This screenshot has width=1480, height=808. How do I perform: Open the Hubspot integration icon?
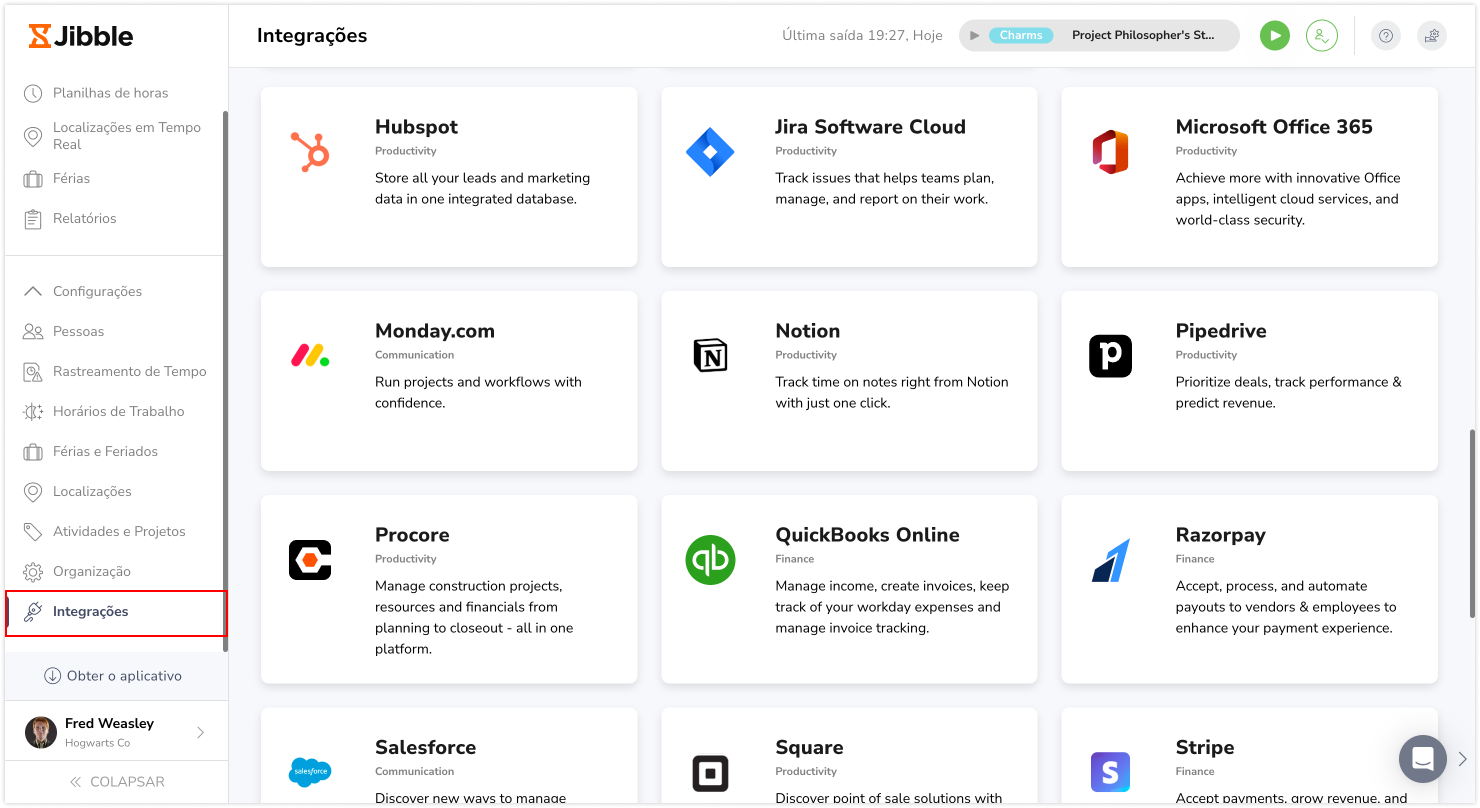point(310,152)
